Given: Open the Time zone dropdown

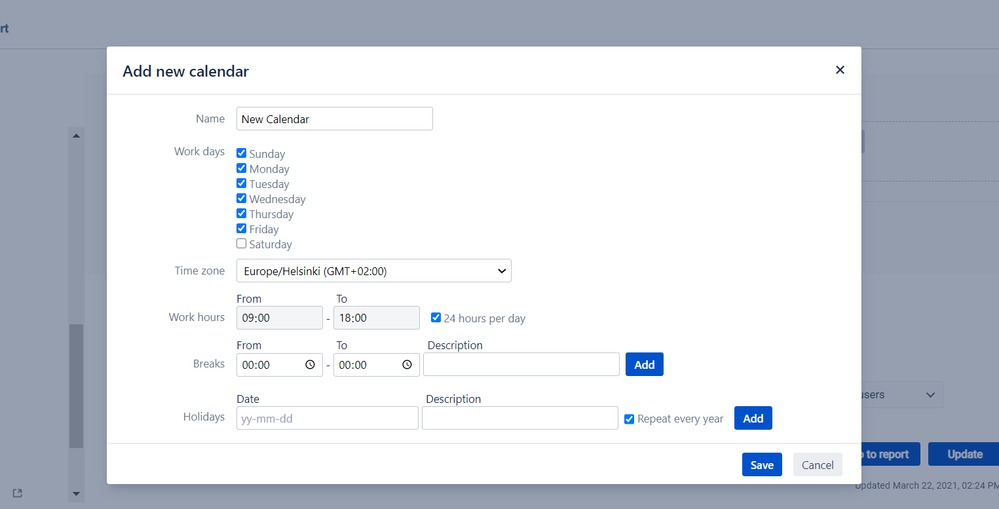Looking at the screenshot, I should 374,271.
